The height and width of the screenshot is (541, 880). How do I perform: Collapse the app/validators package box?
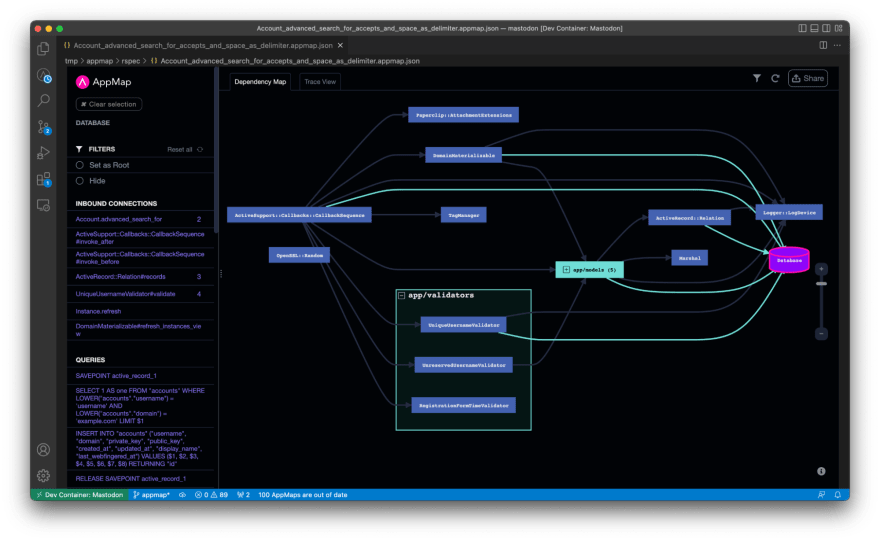[402, 295]
